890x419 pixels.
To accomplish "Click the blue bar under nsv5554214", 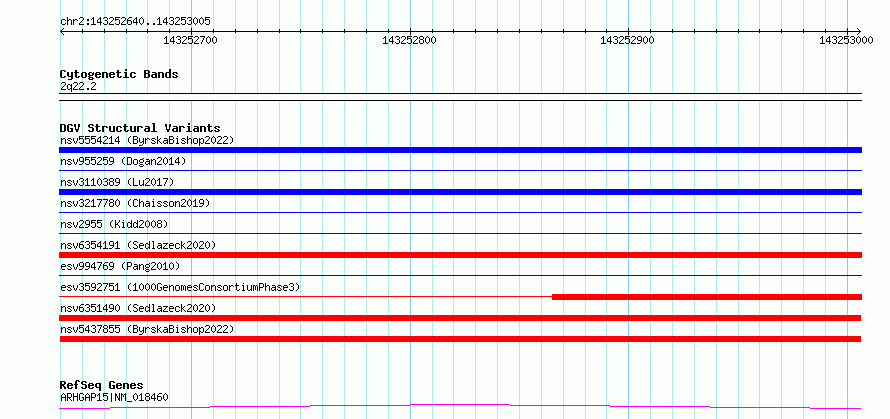I will pyautogui.click(x=460, y=150).
